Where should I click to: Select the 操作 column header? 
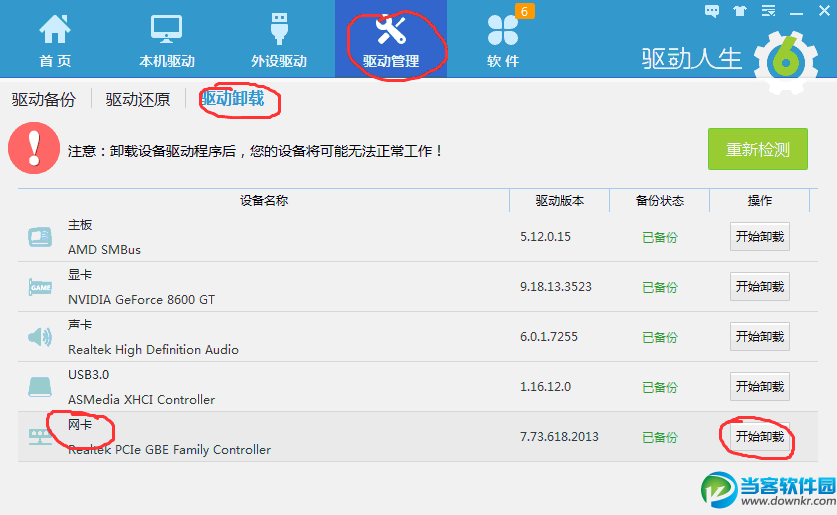760,201
